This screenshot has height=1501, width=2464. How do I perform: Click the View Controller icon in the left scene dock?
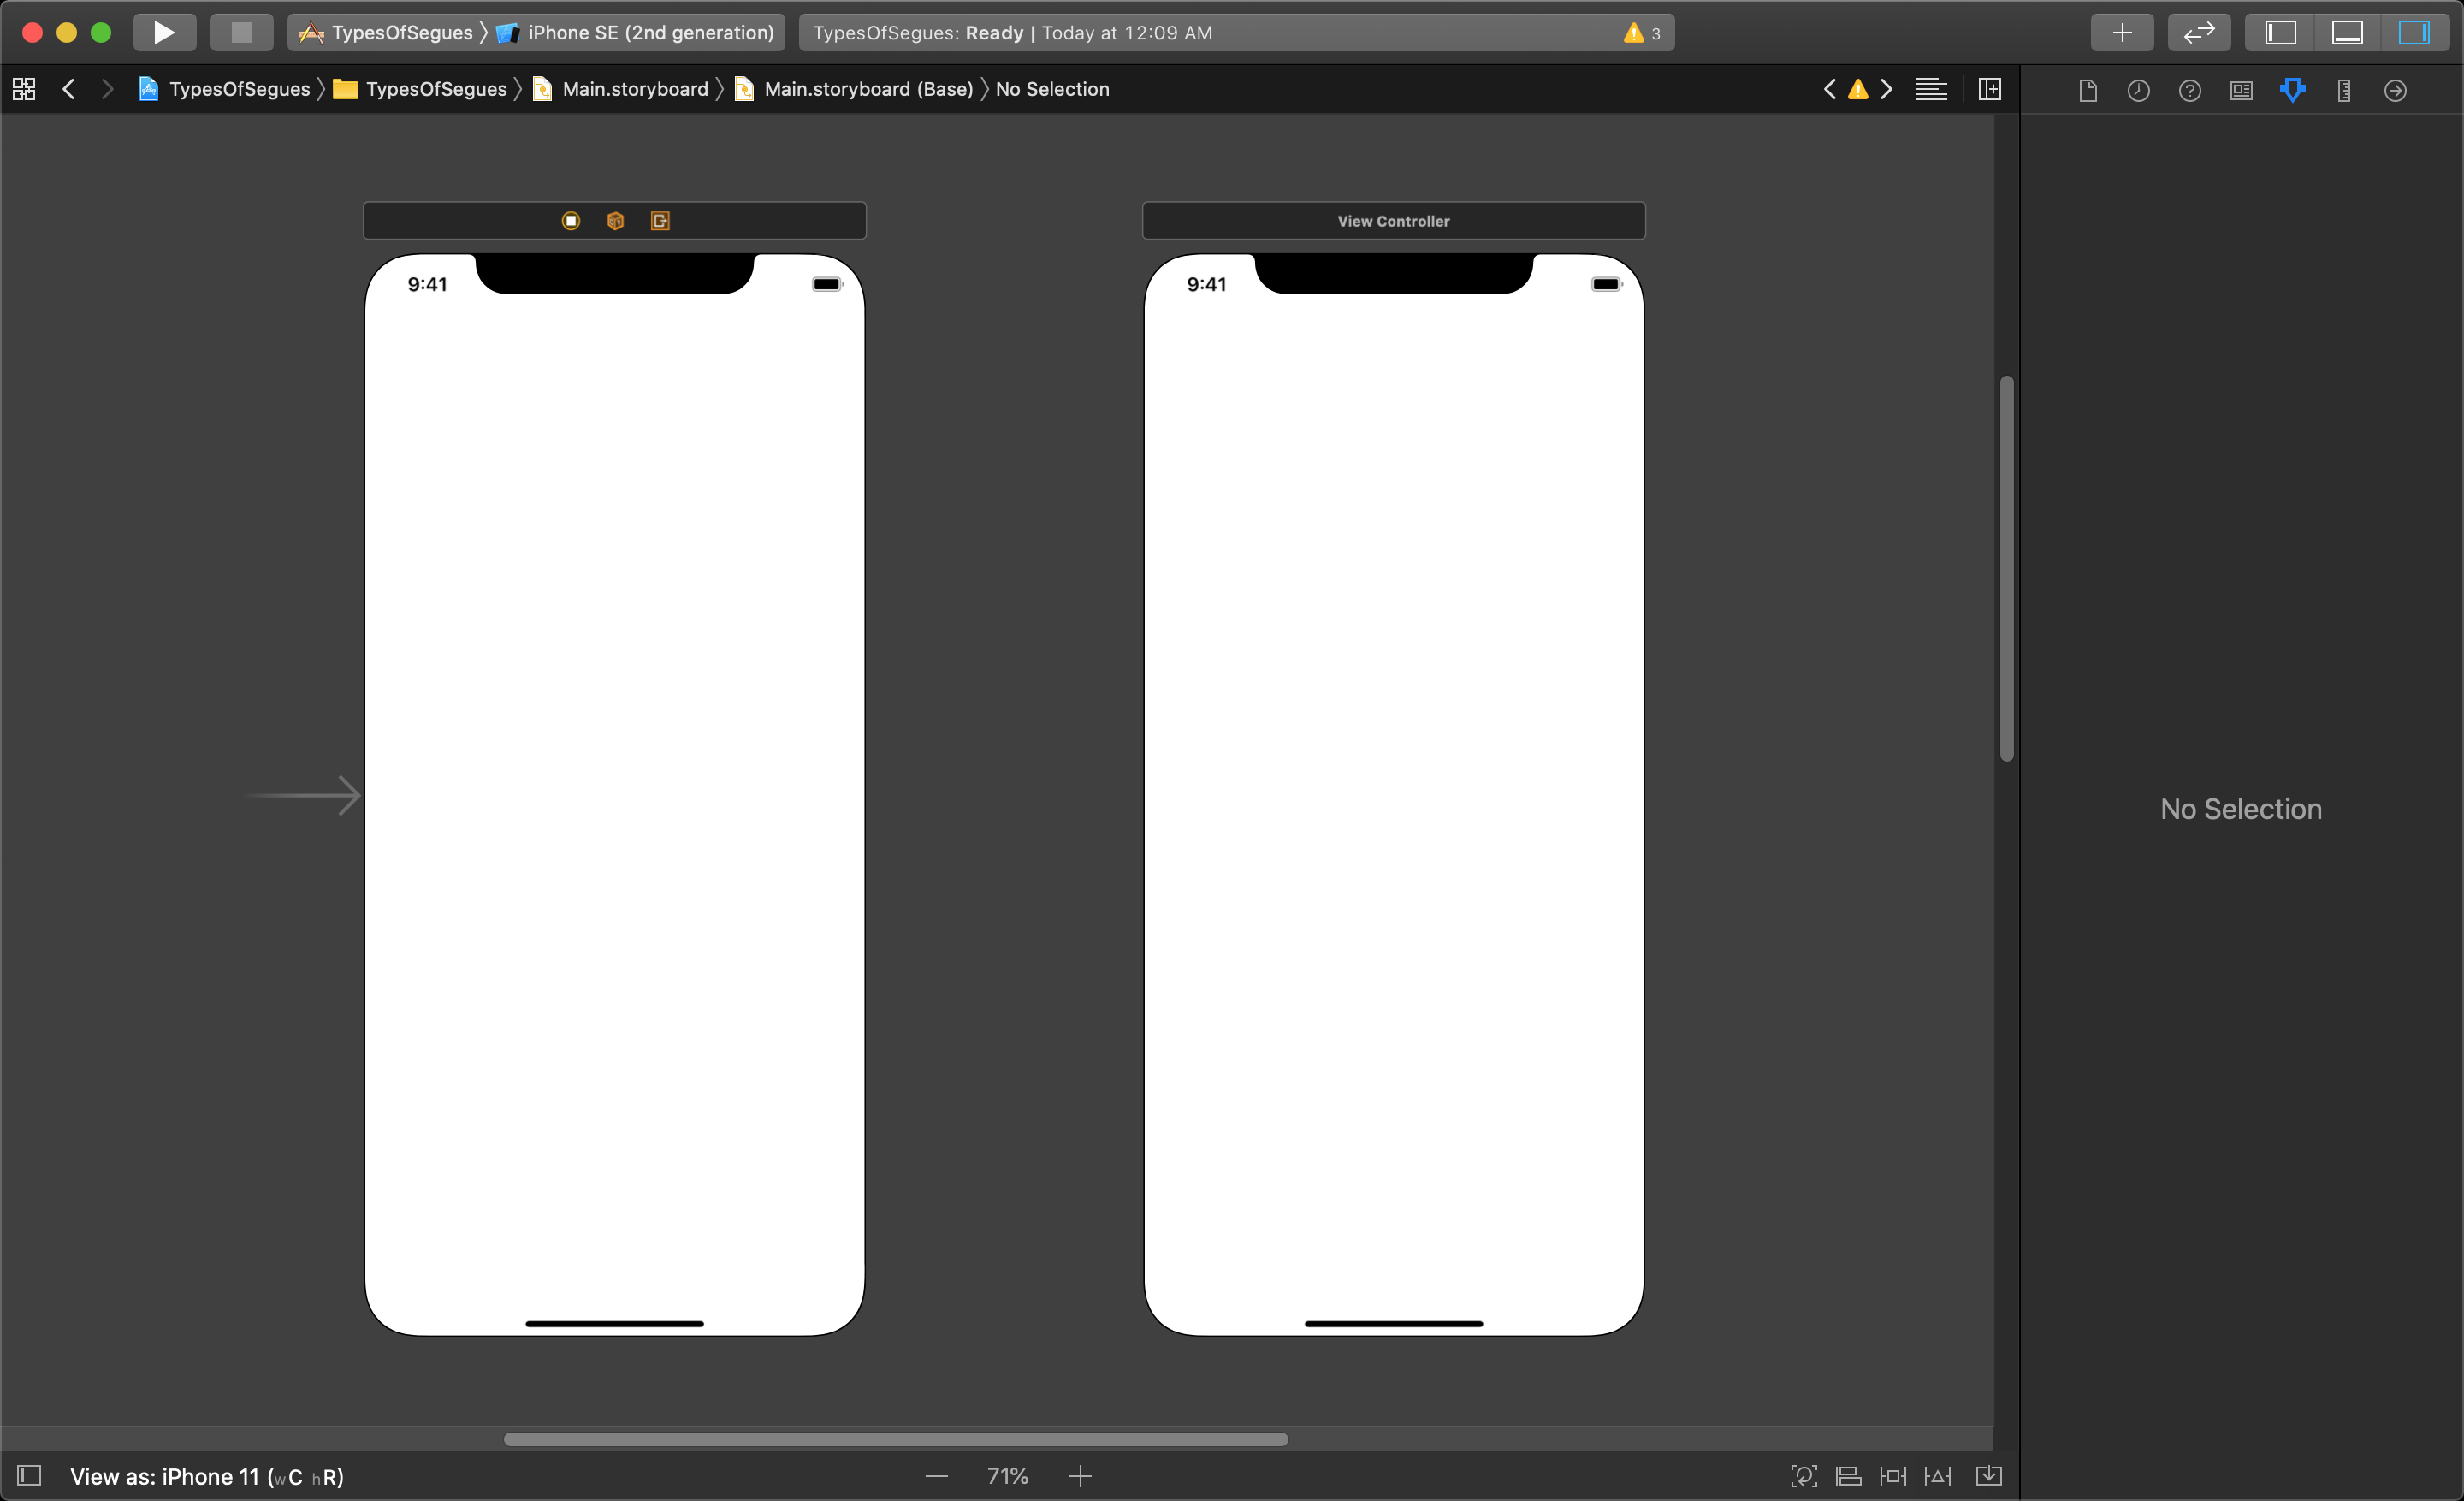(x=571, y=221)
